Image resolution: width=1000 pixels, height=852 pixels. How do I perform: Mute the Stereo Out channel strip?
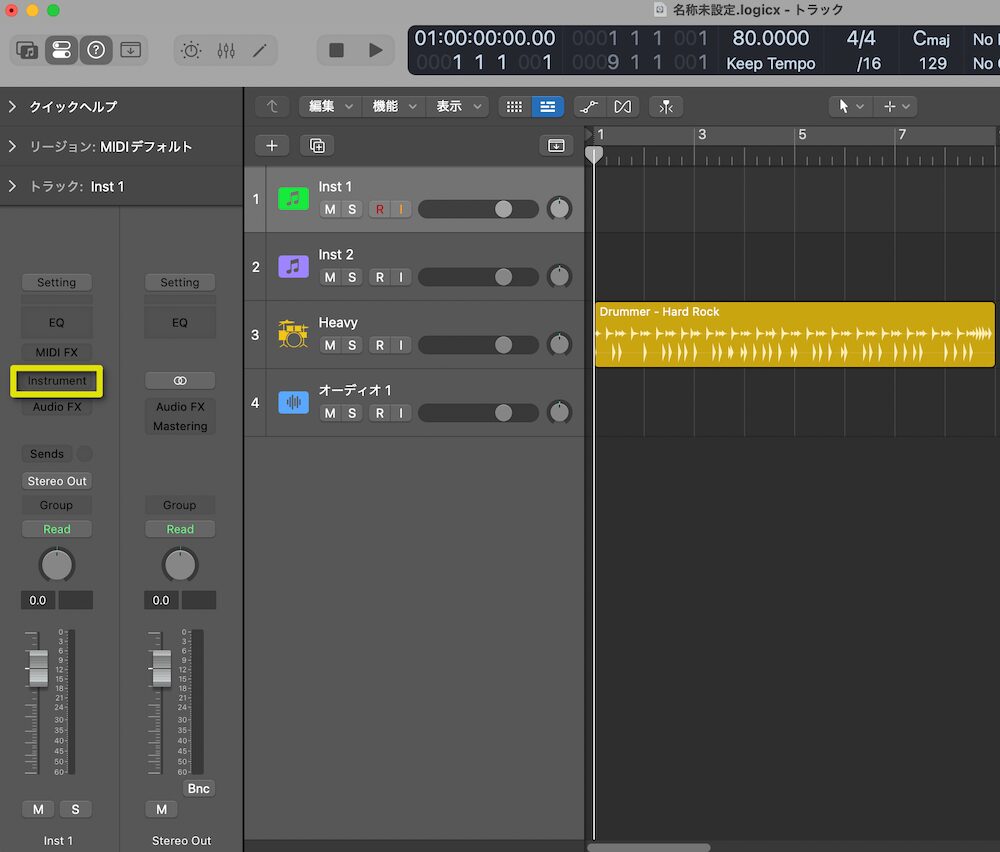point(161,809)
